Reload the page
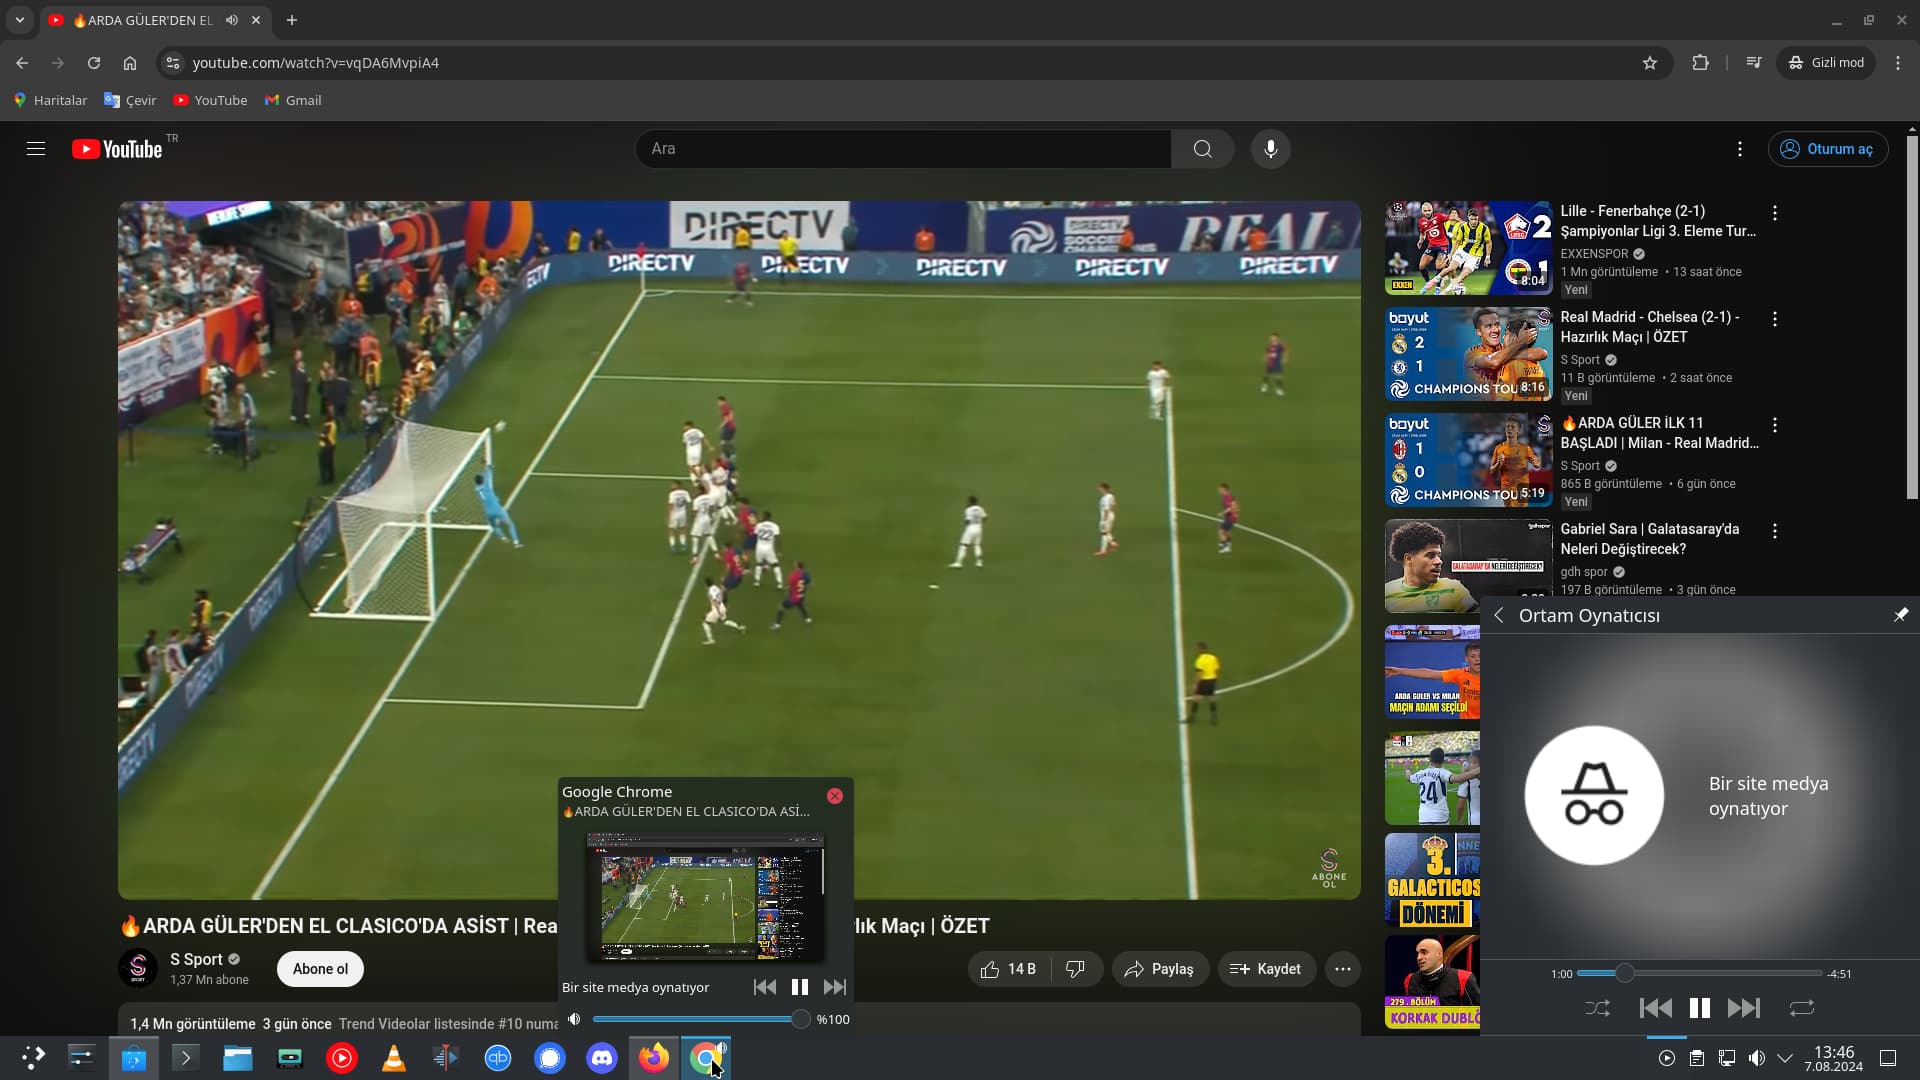Screen dimensions: 1920x1080 coord(94,63)
